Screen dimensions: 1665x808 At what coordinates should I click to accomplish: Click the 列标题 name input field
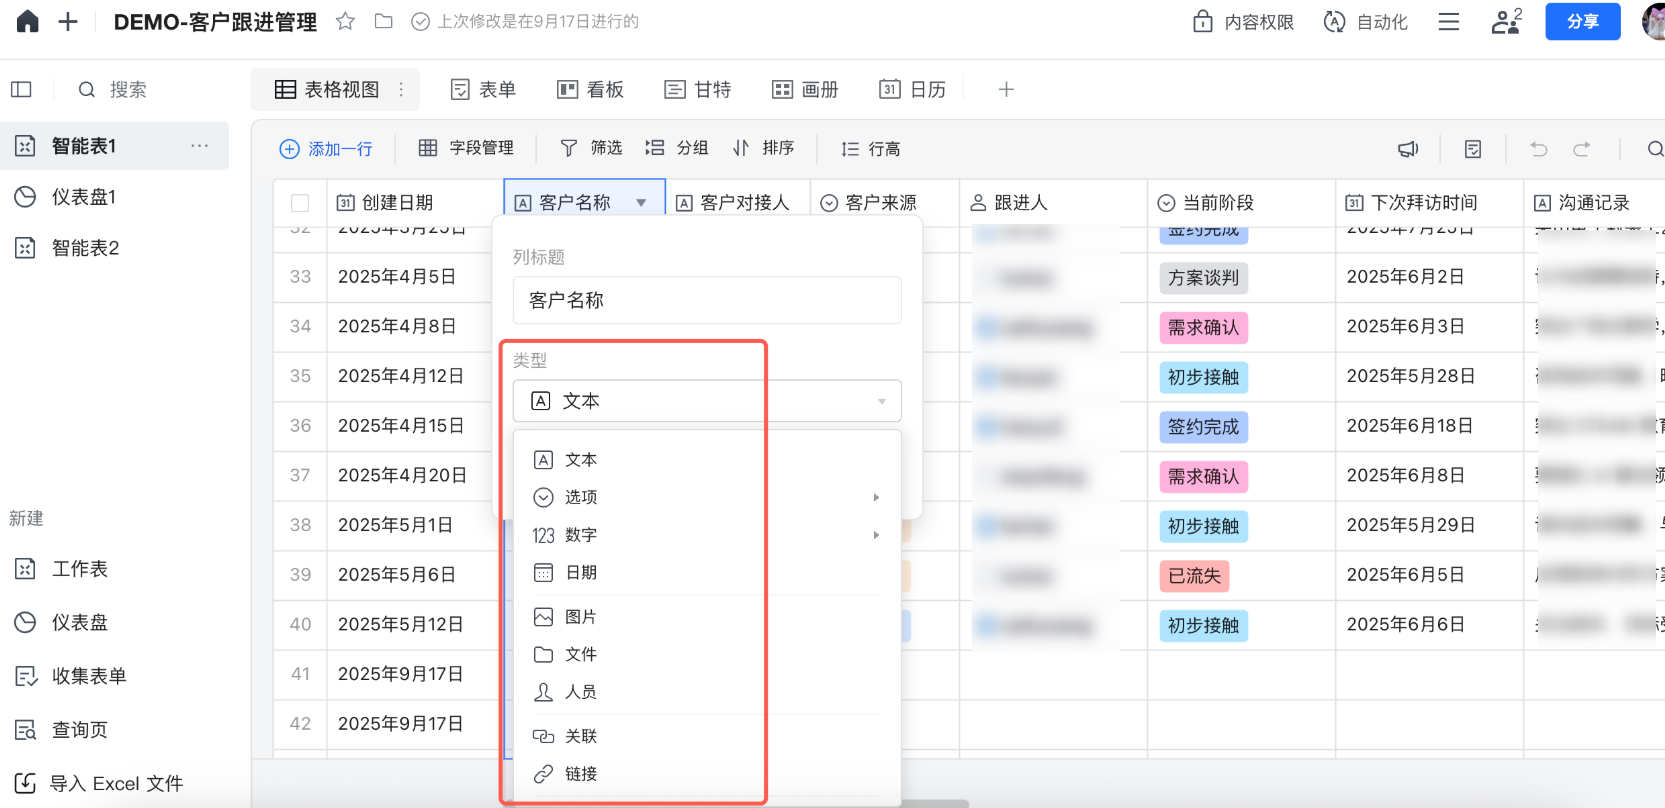pyautogui.click(x=707, y=300)
